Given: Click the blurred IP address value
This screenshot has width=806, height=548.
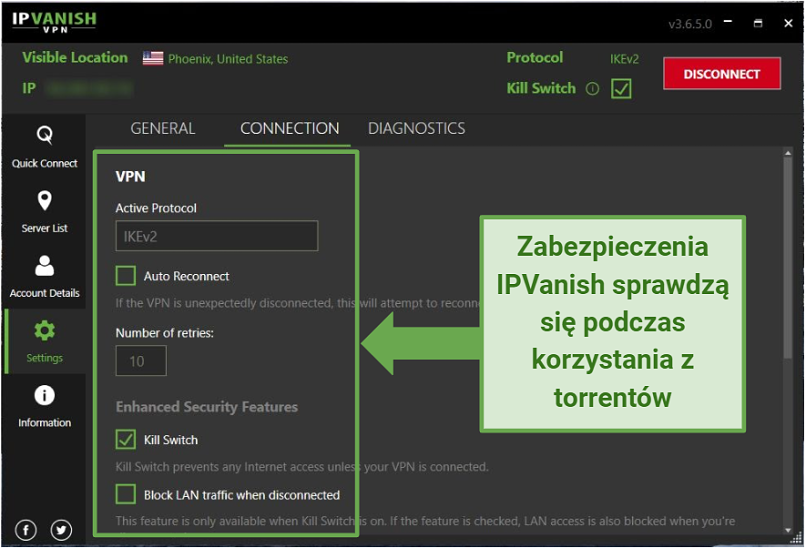Looking at the screenshot, I should coord(89,89).
